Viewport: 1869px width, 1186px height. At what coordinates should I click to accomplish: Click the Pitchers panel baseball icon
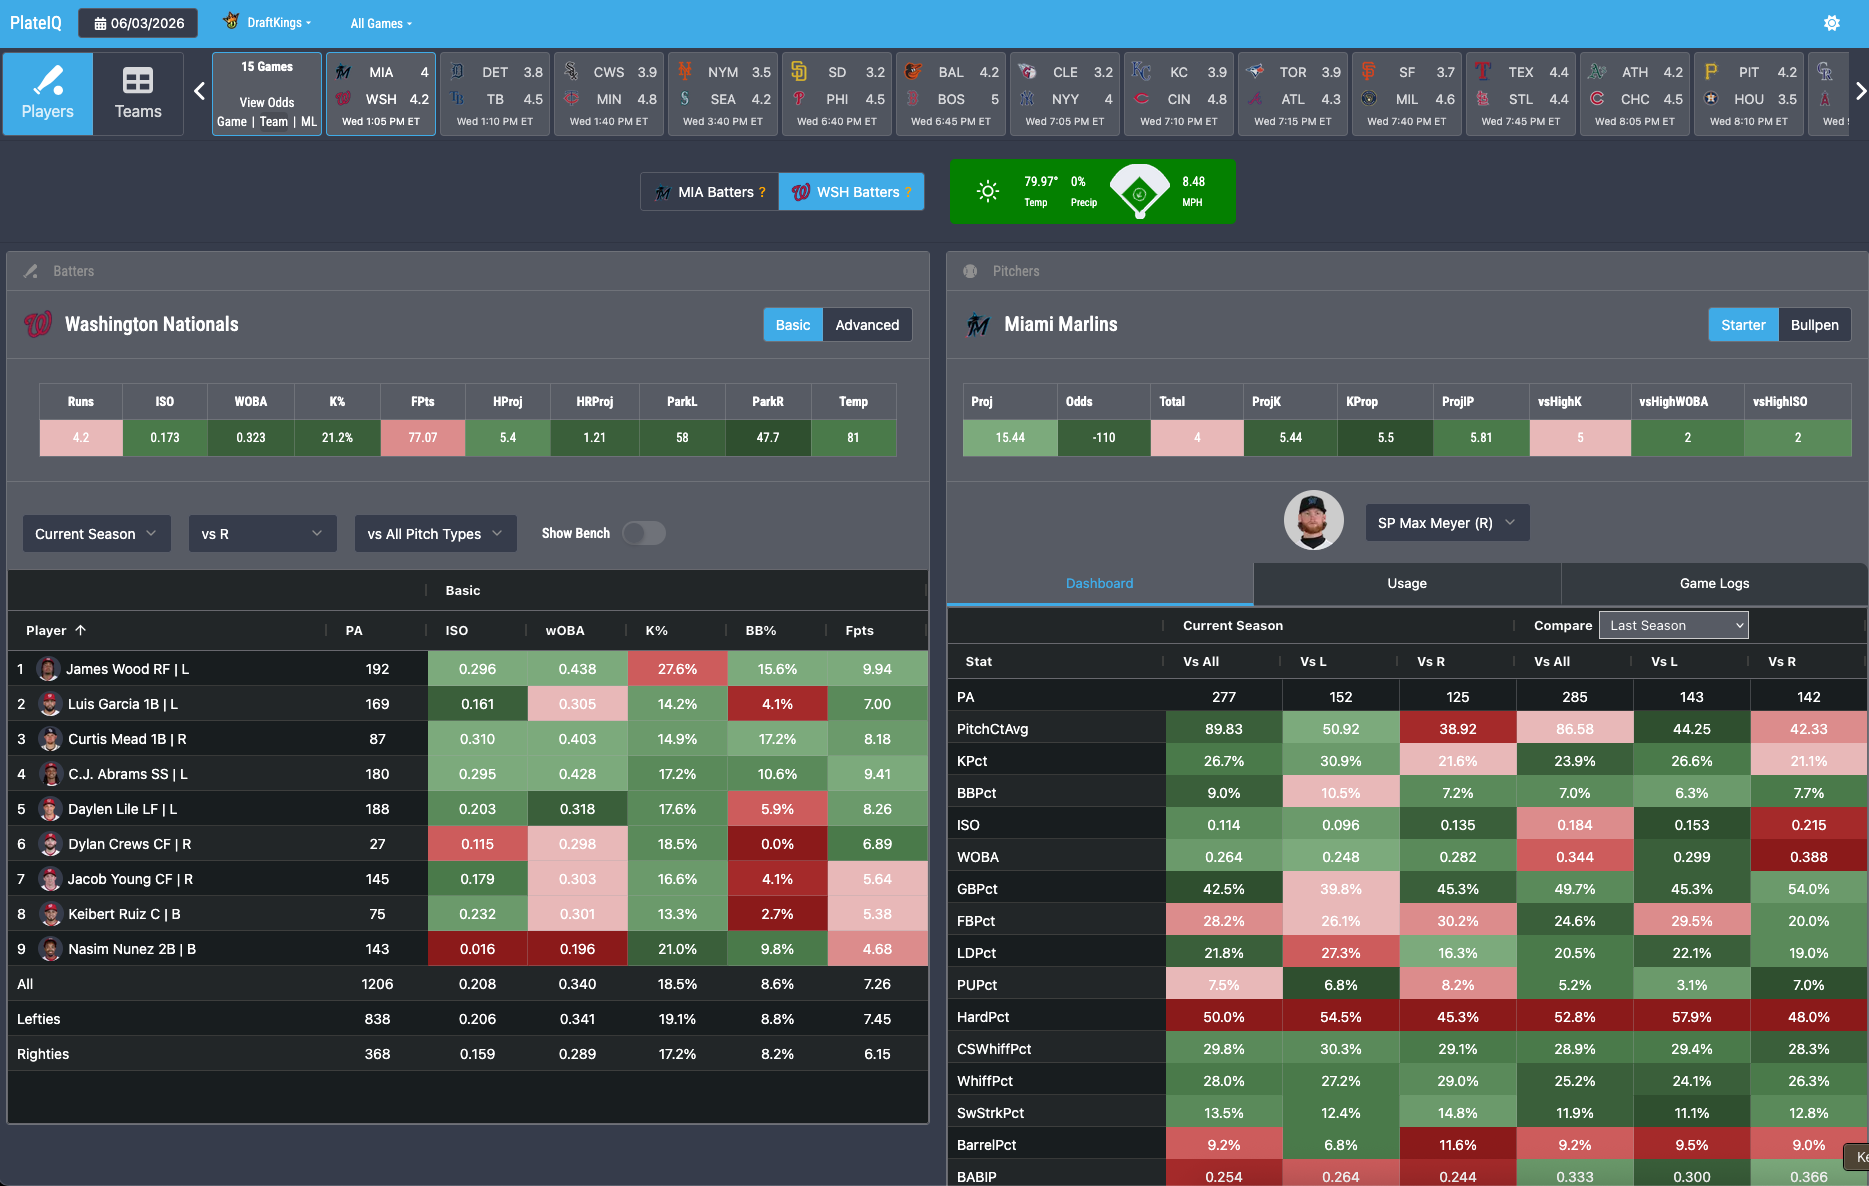(x=970, y=271)
